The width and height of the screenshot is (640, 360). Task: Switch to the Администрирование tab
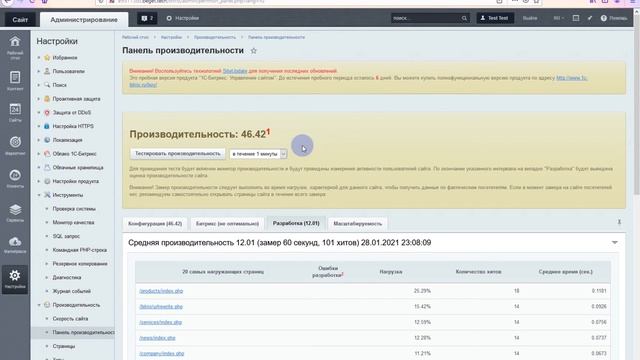tap(84, 19)
